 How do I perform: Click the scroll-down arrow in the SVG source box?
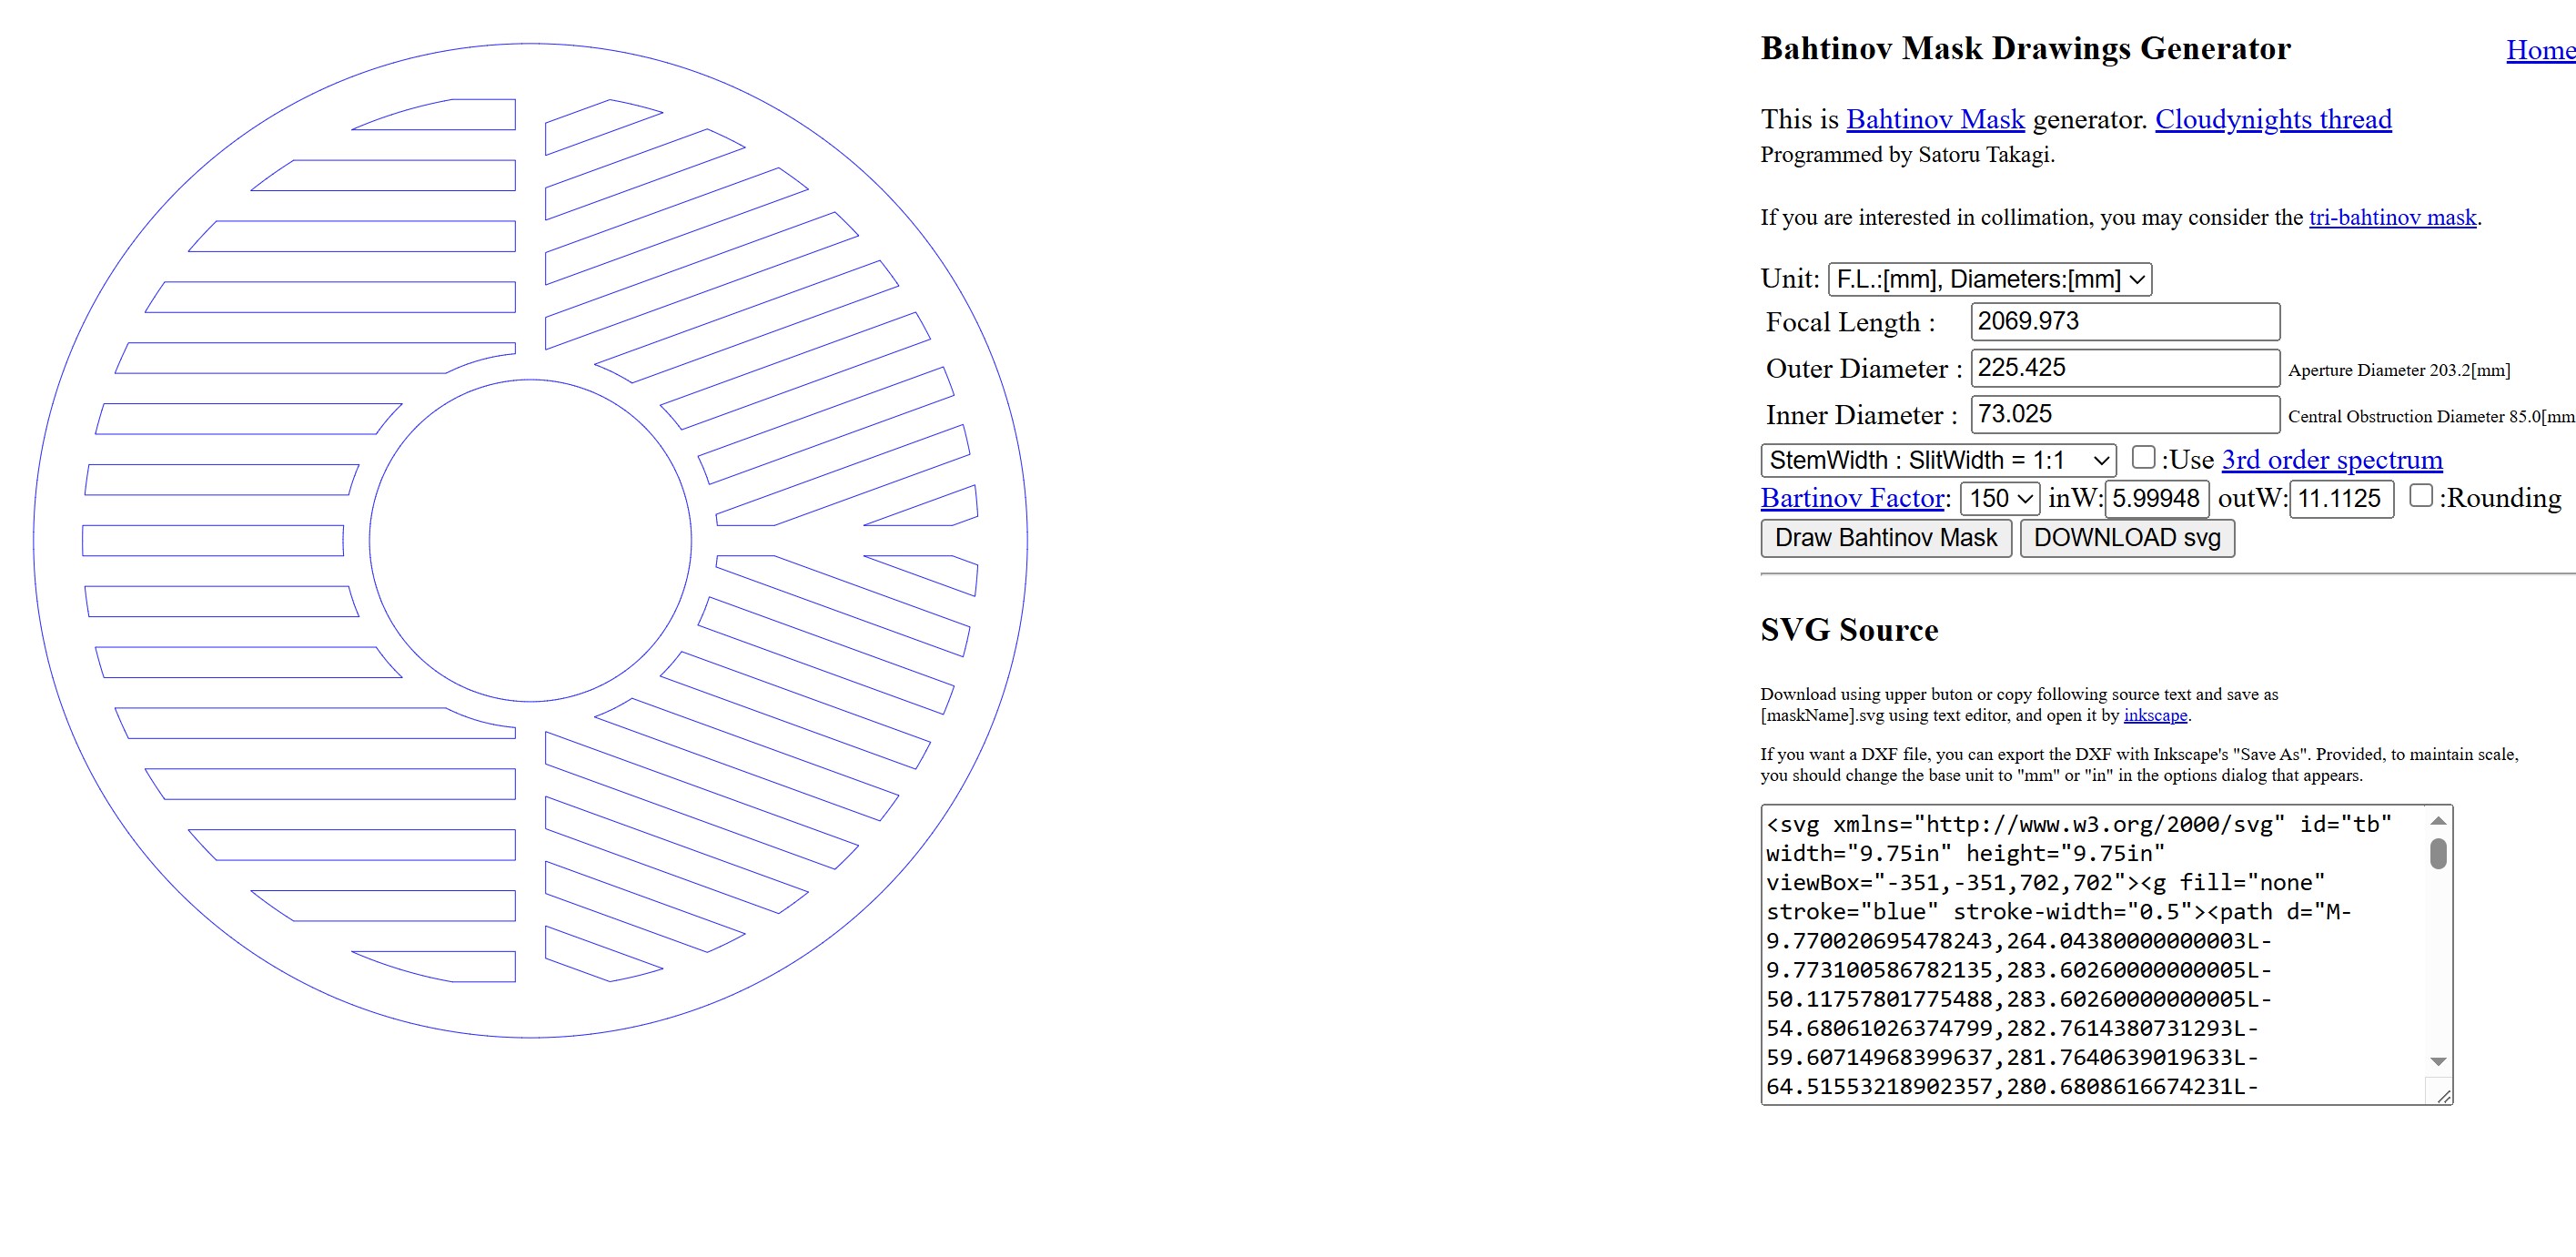pos(2438,1061)
